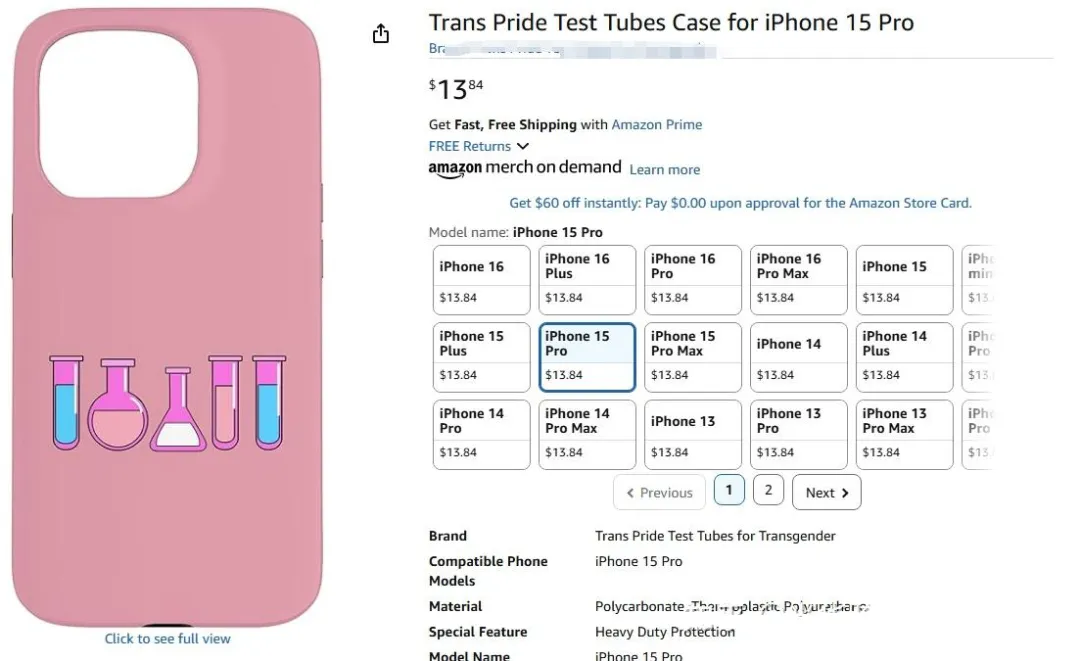Select the iPhone 13 Pro Max option
Screen dimensions: 1080x661
click(x=905, y=434)
